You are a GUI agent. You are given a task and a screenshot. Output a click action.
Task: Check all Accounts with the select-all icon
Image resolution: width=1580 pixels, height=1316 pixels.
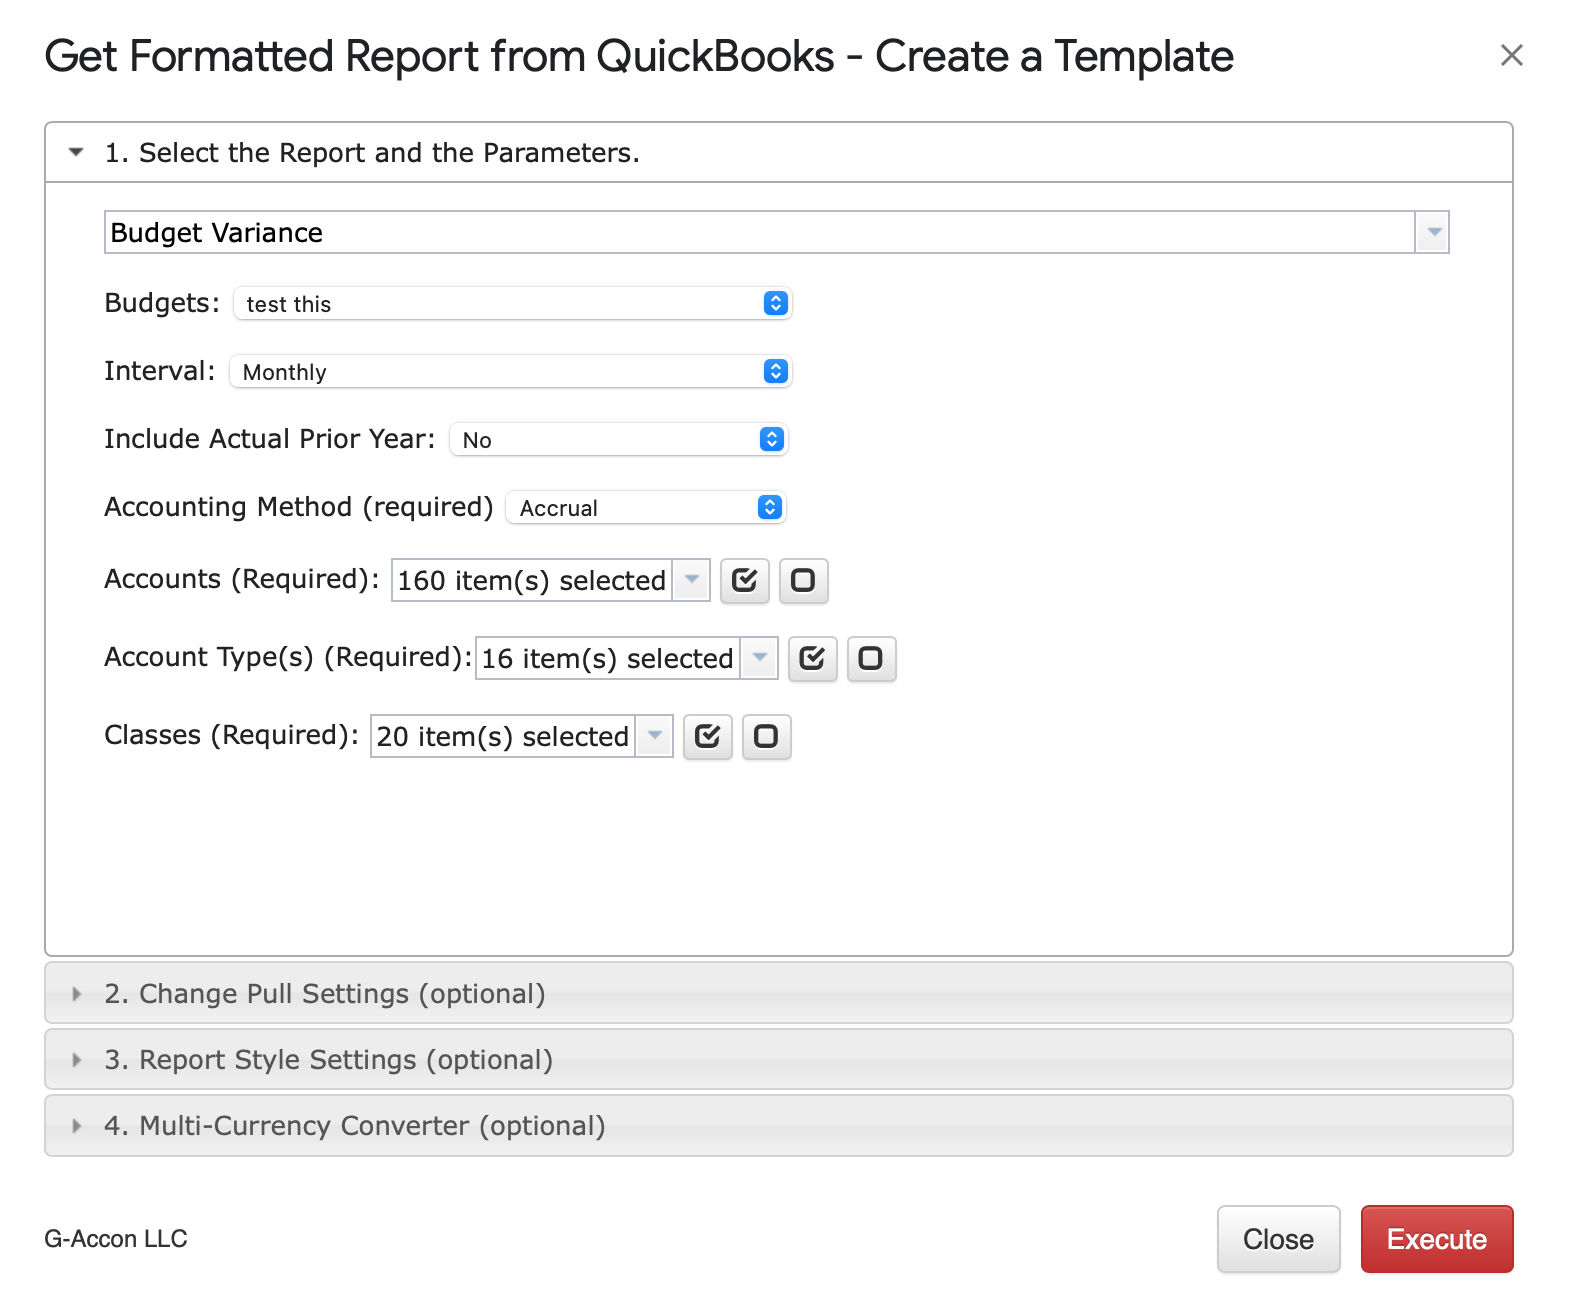(745, 580)
